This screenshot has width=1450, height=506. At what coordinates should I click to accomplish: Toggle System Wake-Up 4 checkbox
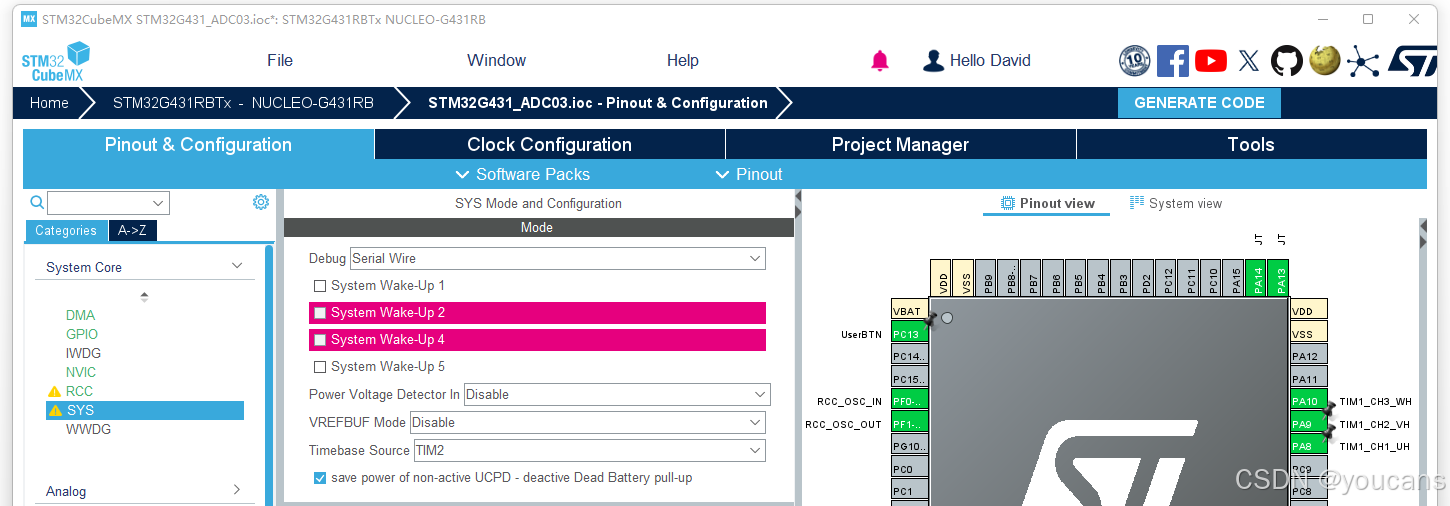click(320, 340)
